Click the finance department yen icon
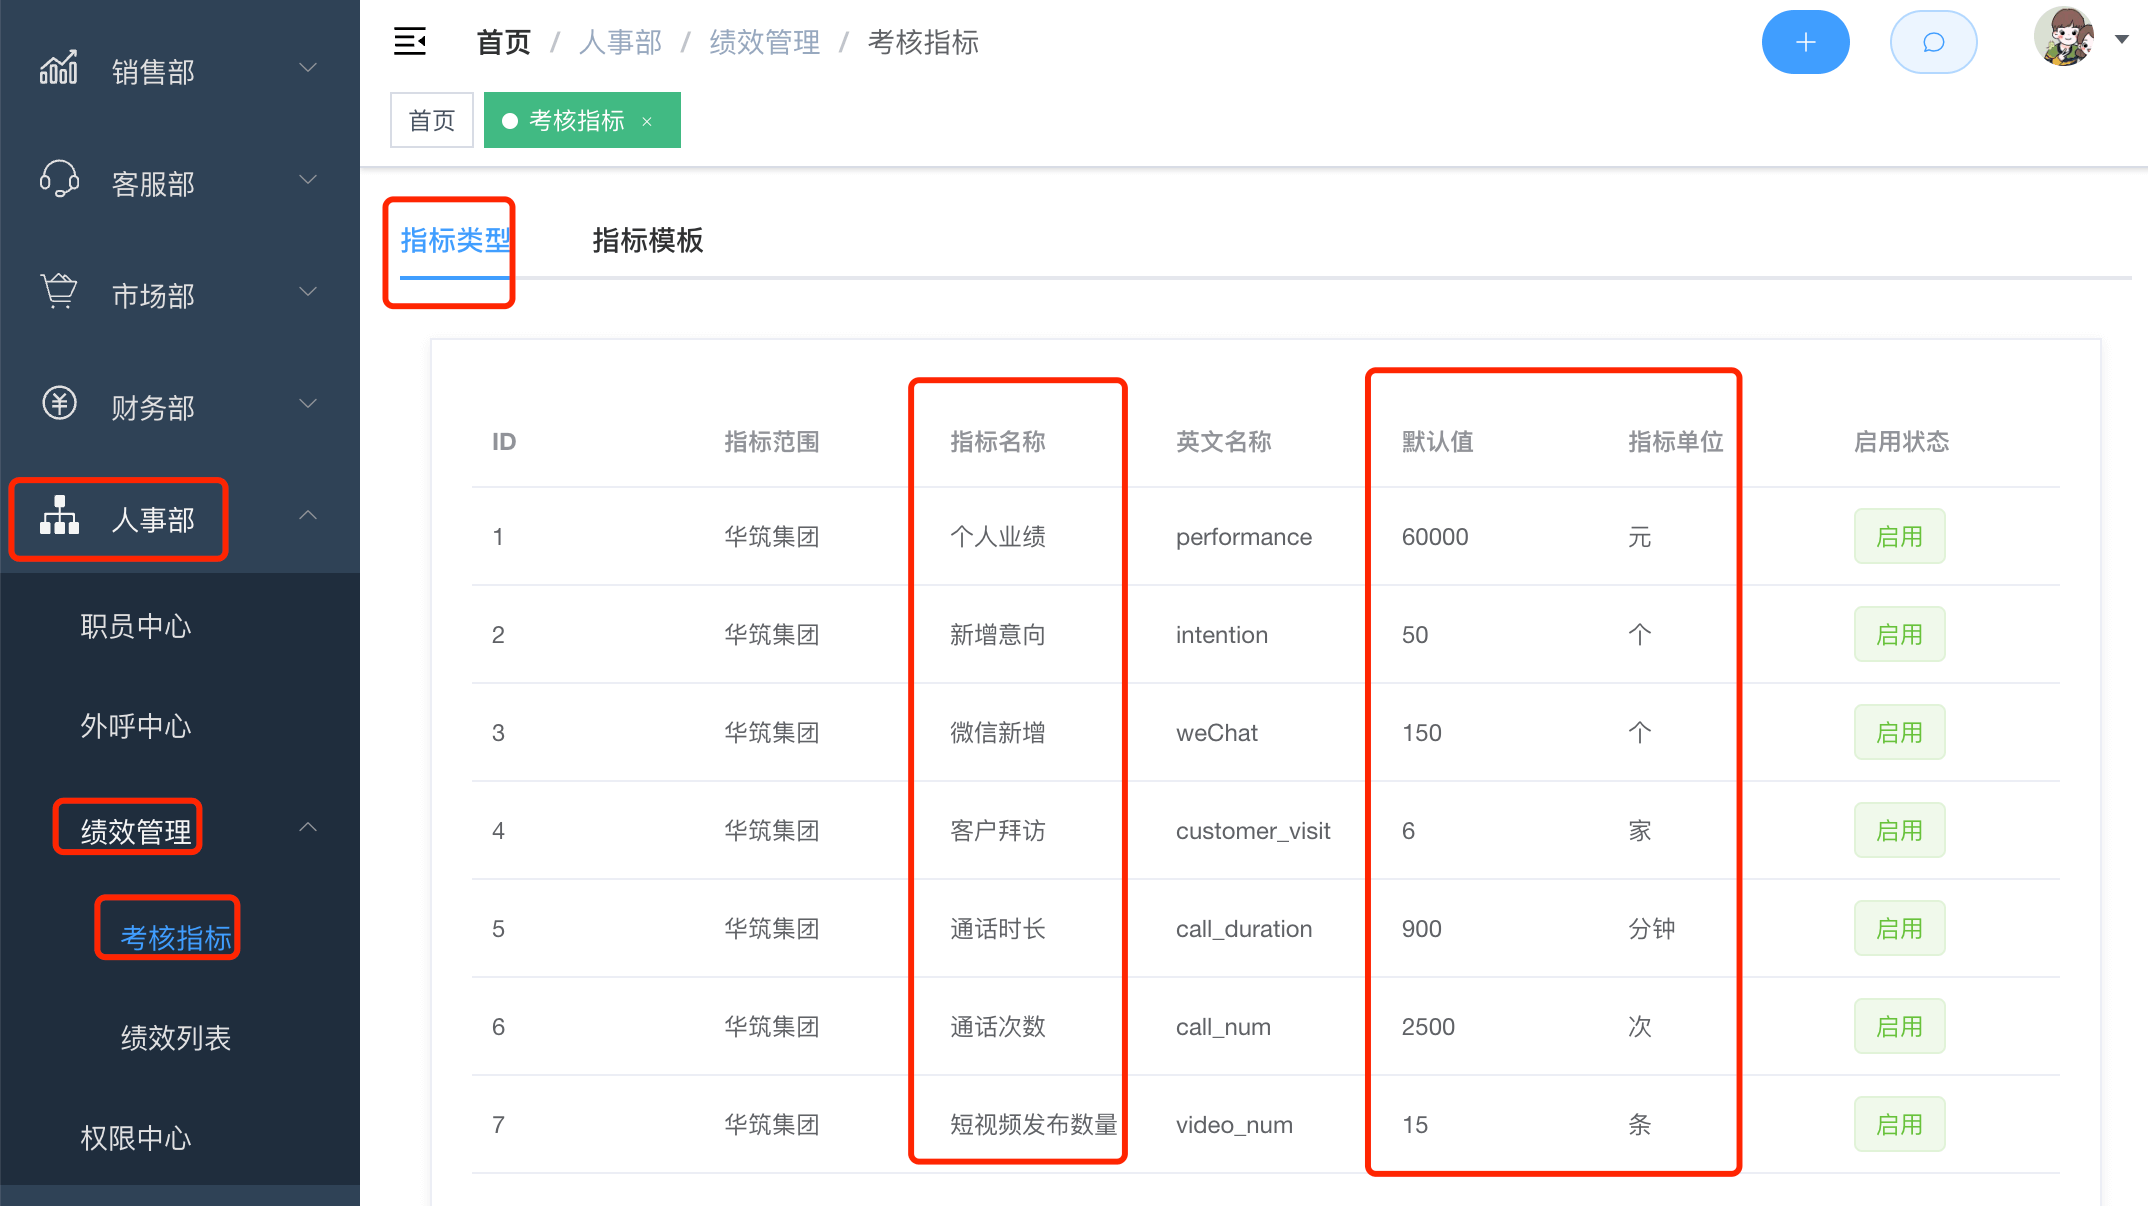The height and width of the screenshot is (1206, 2148). (x=59, y=404)
